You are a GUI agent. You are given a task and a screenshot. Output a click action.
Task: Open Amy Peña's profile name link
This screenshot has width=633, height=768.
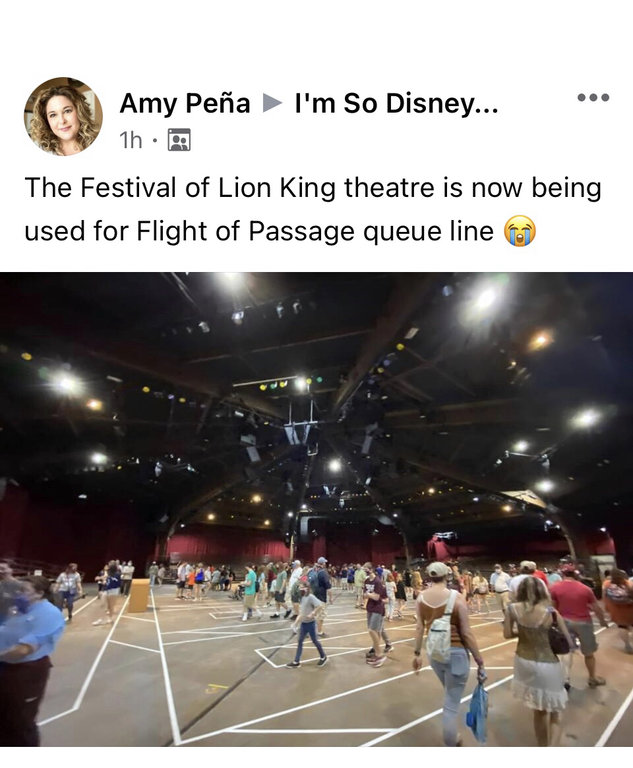click(185, 104)
